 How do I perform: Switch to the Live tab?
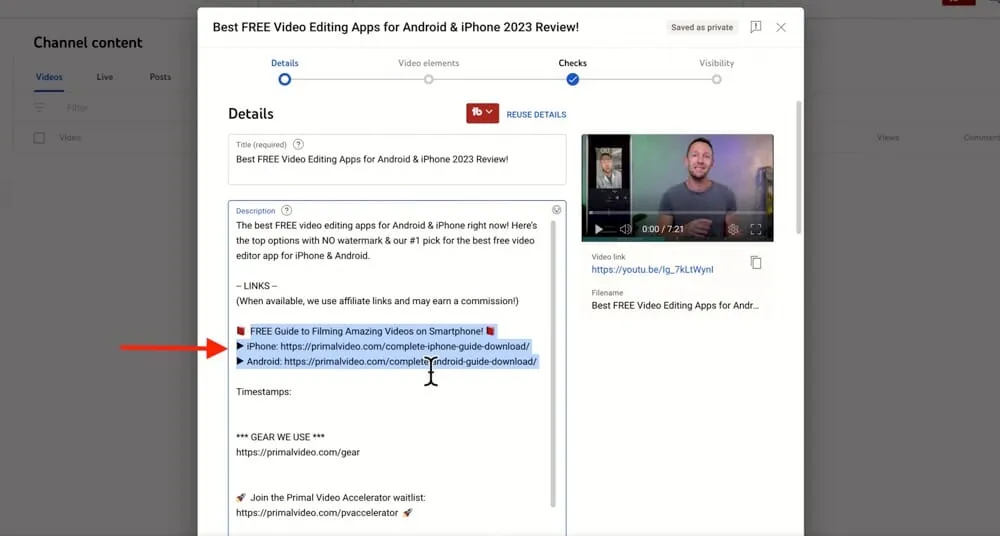105,77
